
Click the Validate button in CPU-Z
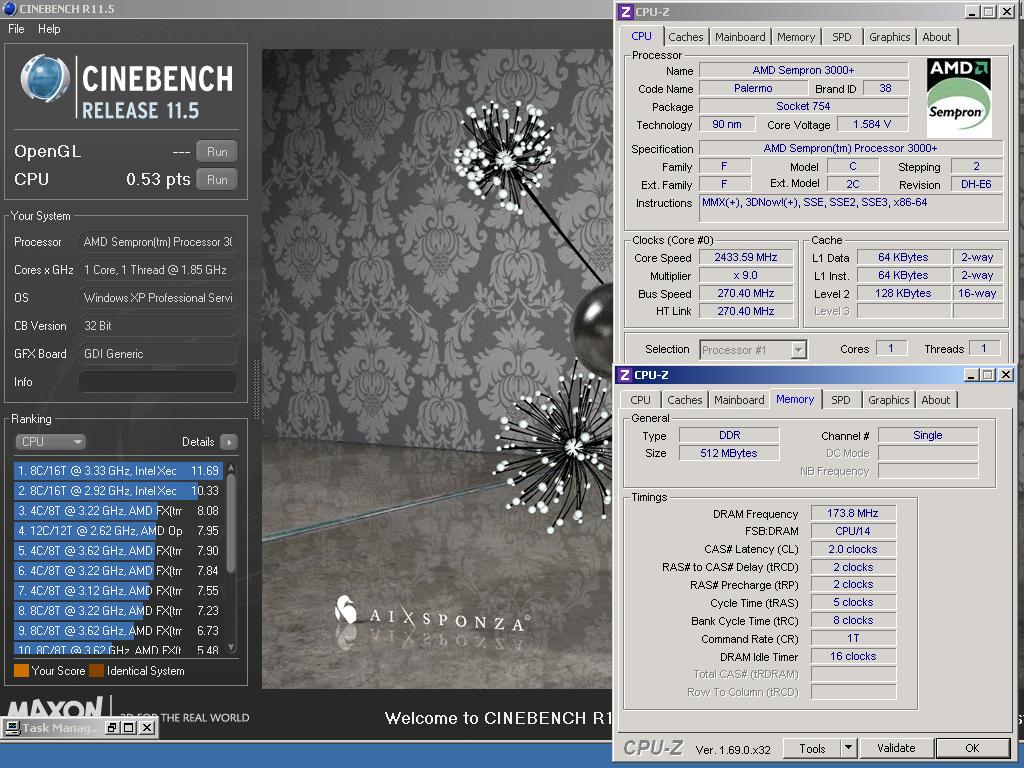(x=896, y=748)
